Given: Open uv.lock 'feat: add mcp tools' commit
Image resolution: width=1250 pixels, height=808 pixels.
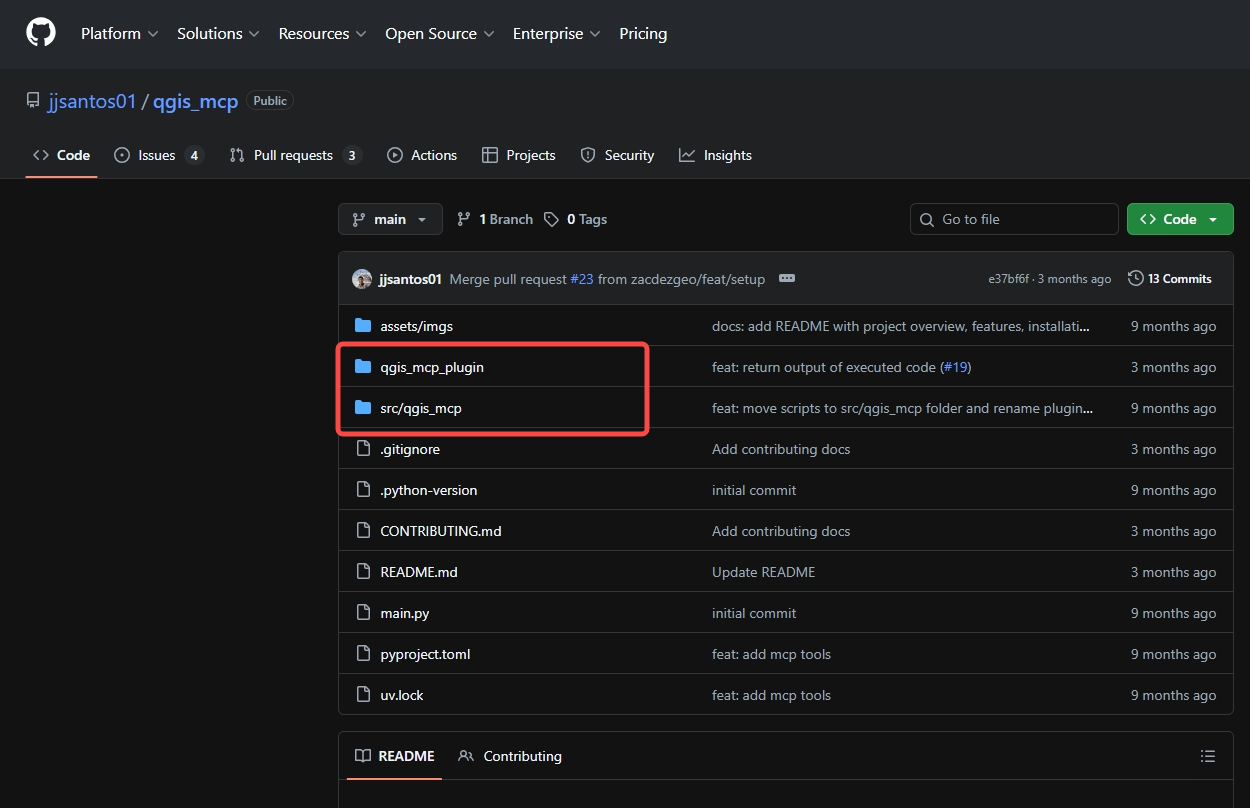Looking at the screenshot, I should click(771, 695).
